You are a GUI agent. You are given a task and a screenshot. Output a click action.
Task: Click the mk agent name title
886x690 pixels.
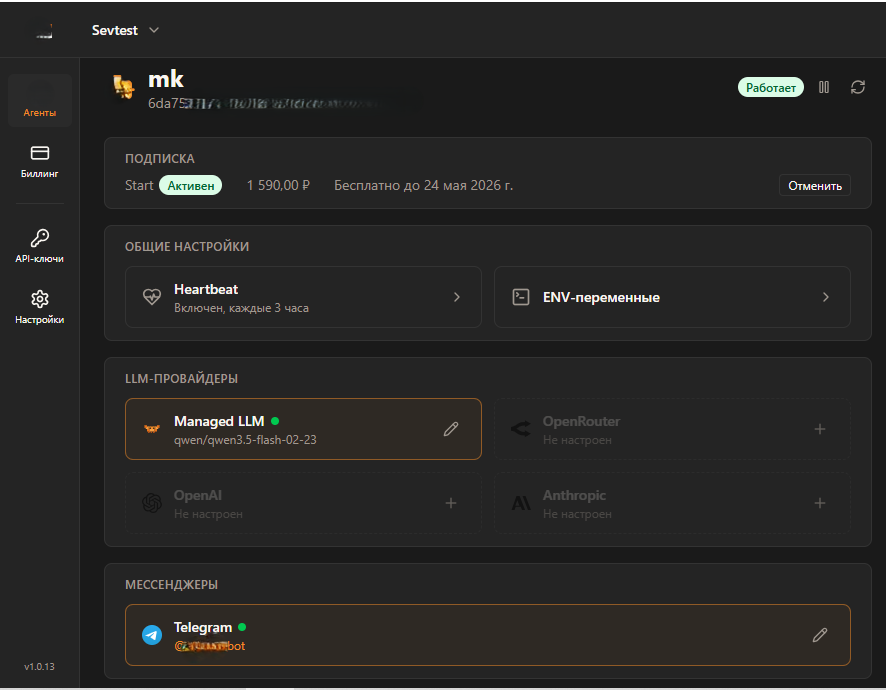[x=166, y=80]
